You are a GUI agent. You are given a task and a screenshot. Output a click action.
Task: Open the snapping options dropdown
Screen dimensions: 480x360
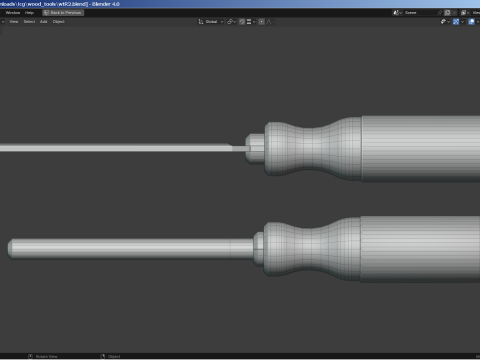(x=251, y=22)
